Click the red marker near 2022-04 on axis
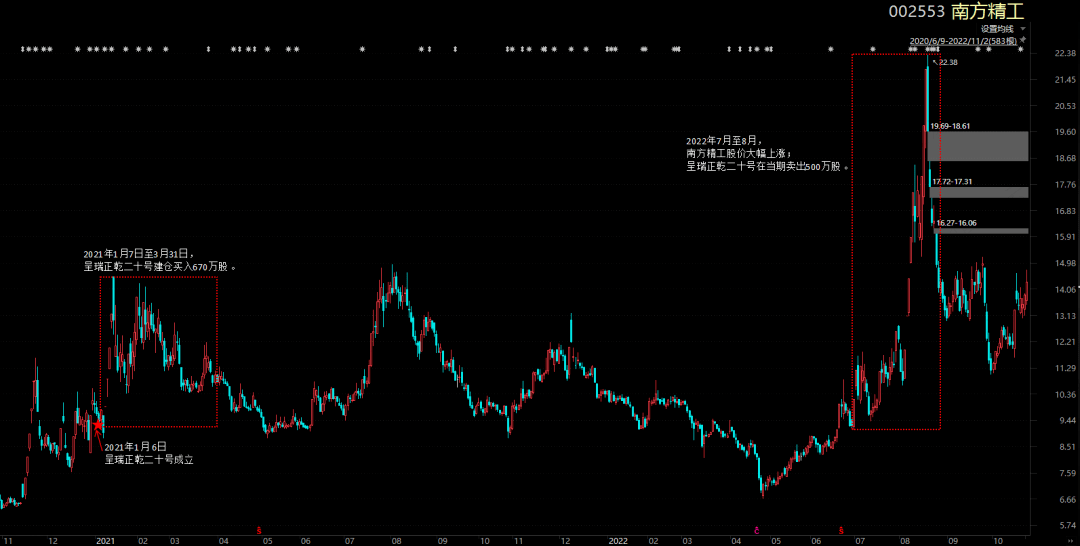This screenshot has width=1080, height=546. pyautogui.click(x=756, y=530)
